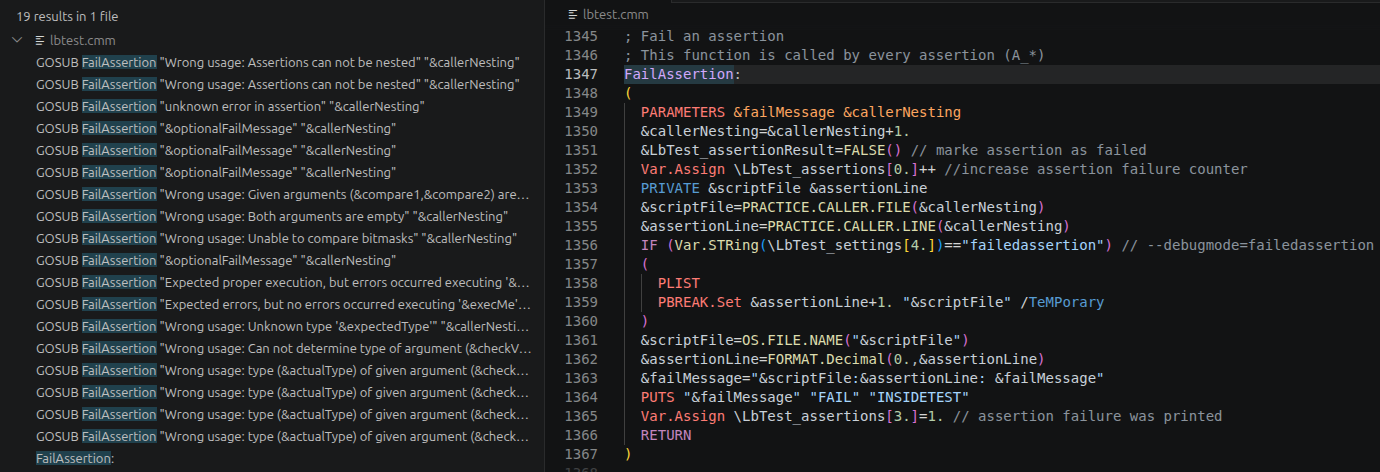
Task: Click line number 1367 in the gutter
Action: [x=581, y=454]
